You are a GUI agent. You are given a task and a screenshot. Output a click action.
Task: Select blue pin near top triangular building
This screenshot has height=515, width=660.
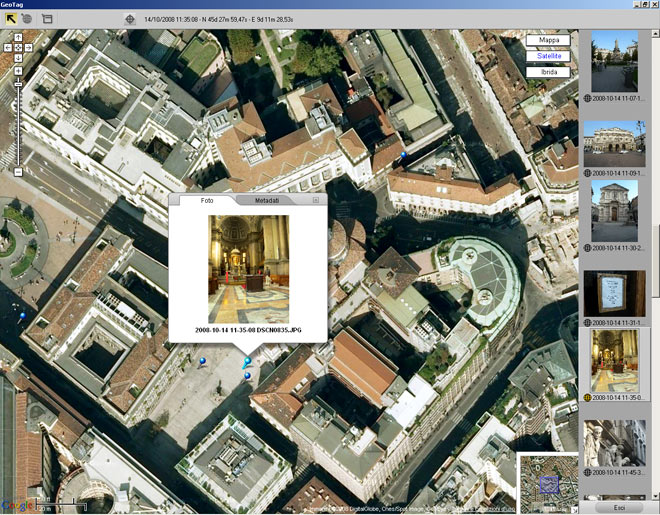(404, 155)
